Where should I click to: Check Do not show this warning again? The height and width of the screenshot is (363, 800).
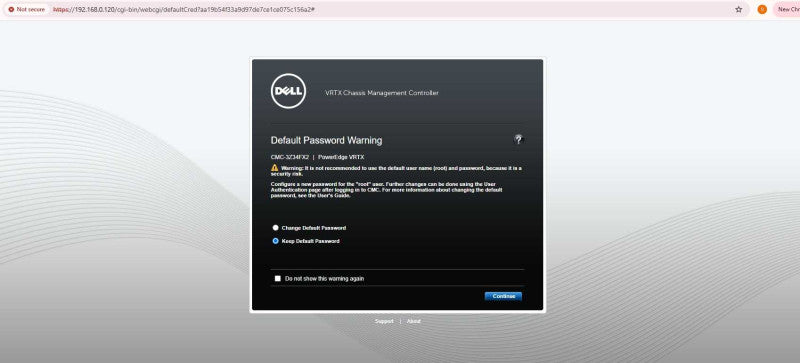click(x=278, y=279)
